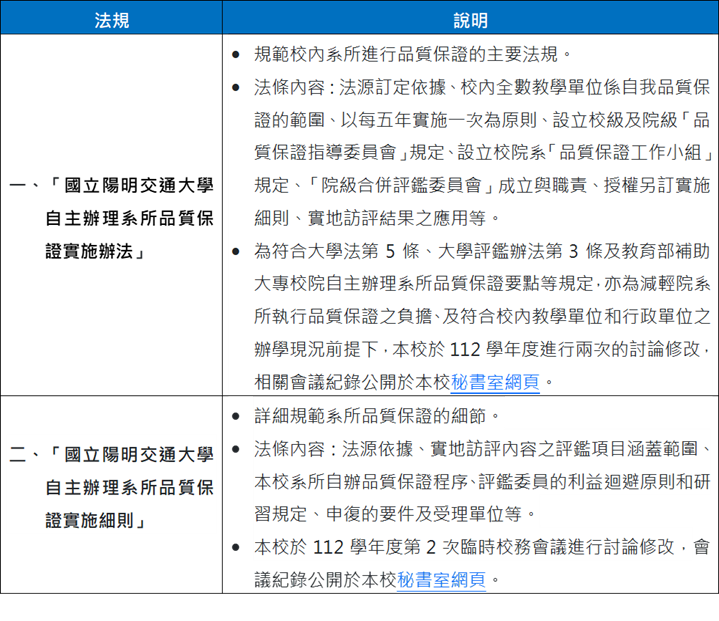Click the text 規範校內系所進行品質保證的主要法規
719x621 pixels.
[413, 54]
